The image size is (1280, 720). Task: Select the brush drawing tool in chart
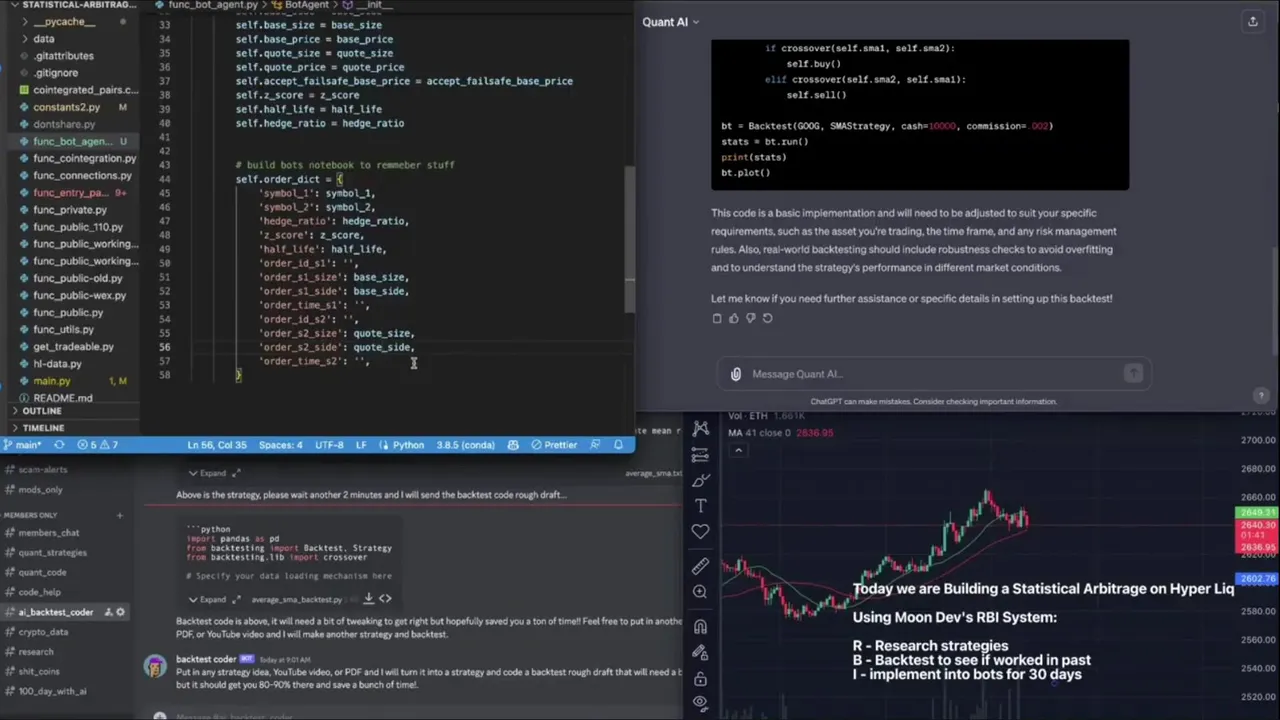tap(701, 480)
